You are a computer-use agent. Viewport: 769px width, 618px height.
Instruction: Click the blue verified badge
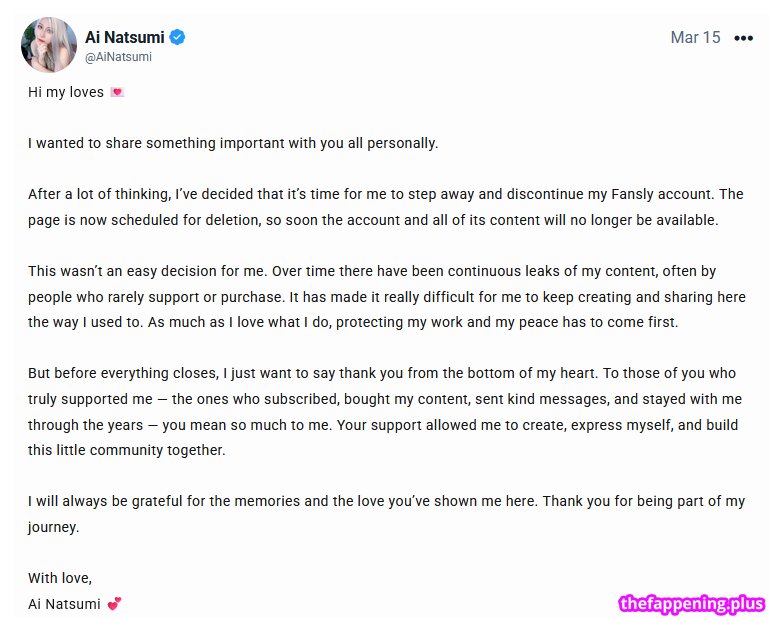click(177, 38)
